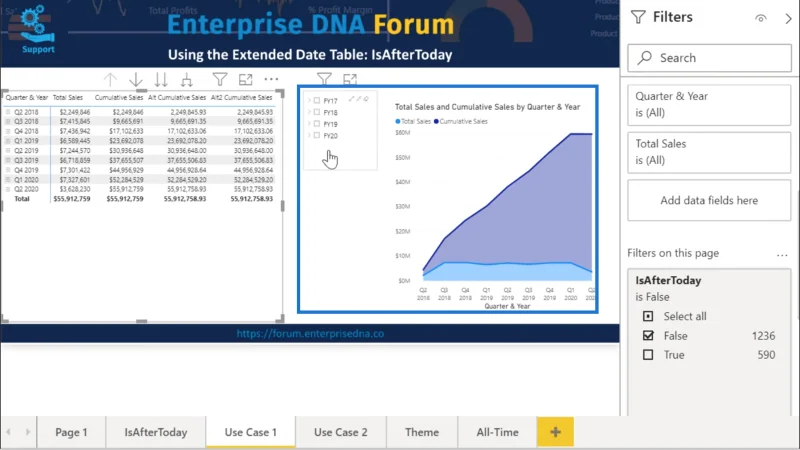
Task: Expand the FY18 hierarchy node
Action: tap(309, 112)
